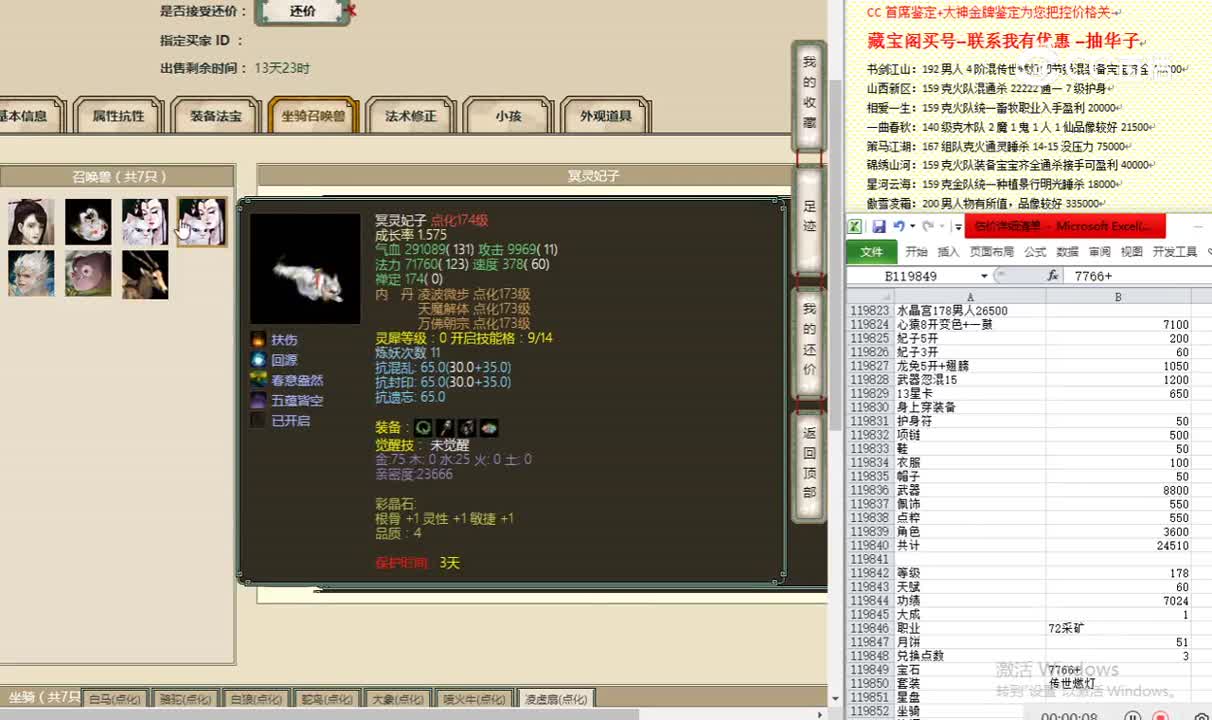
Task: Select Excel column B header
Action: [x=1118, y=297]
